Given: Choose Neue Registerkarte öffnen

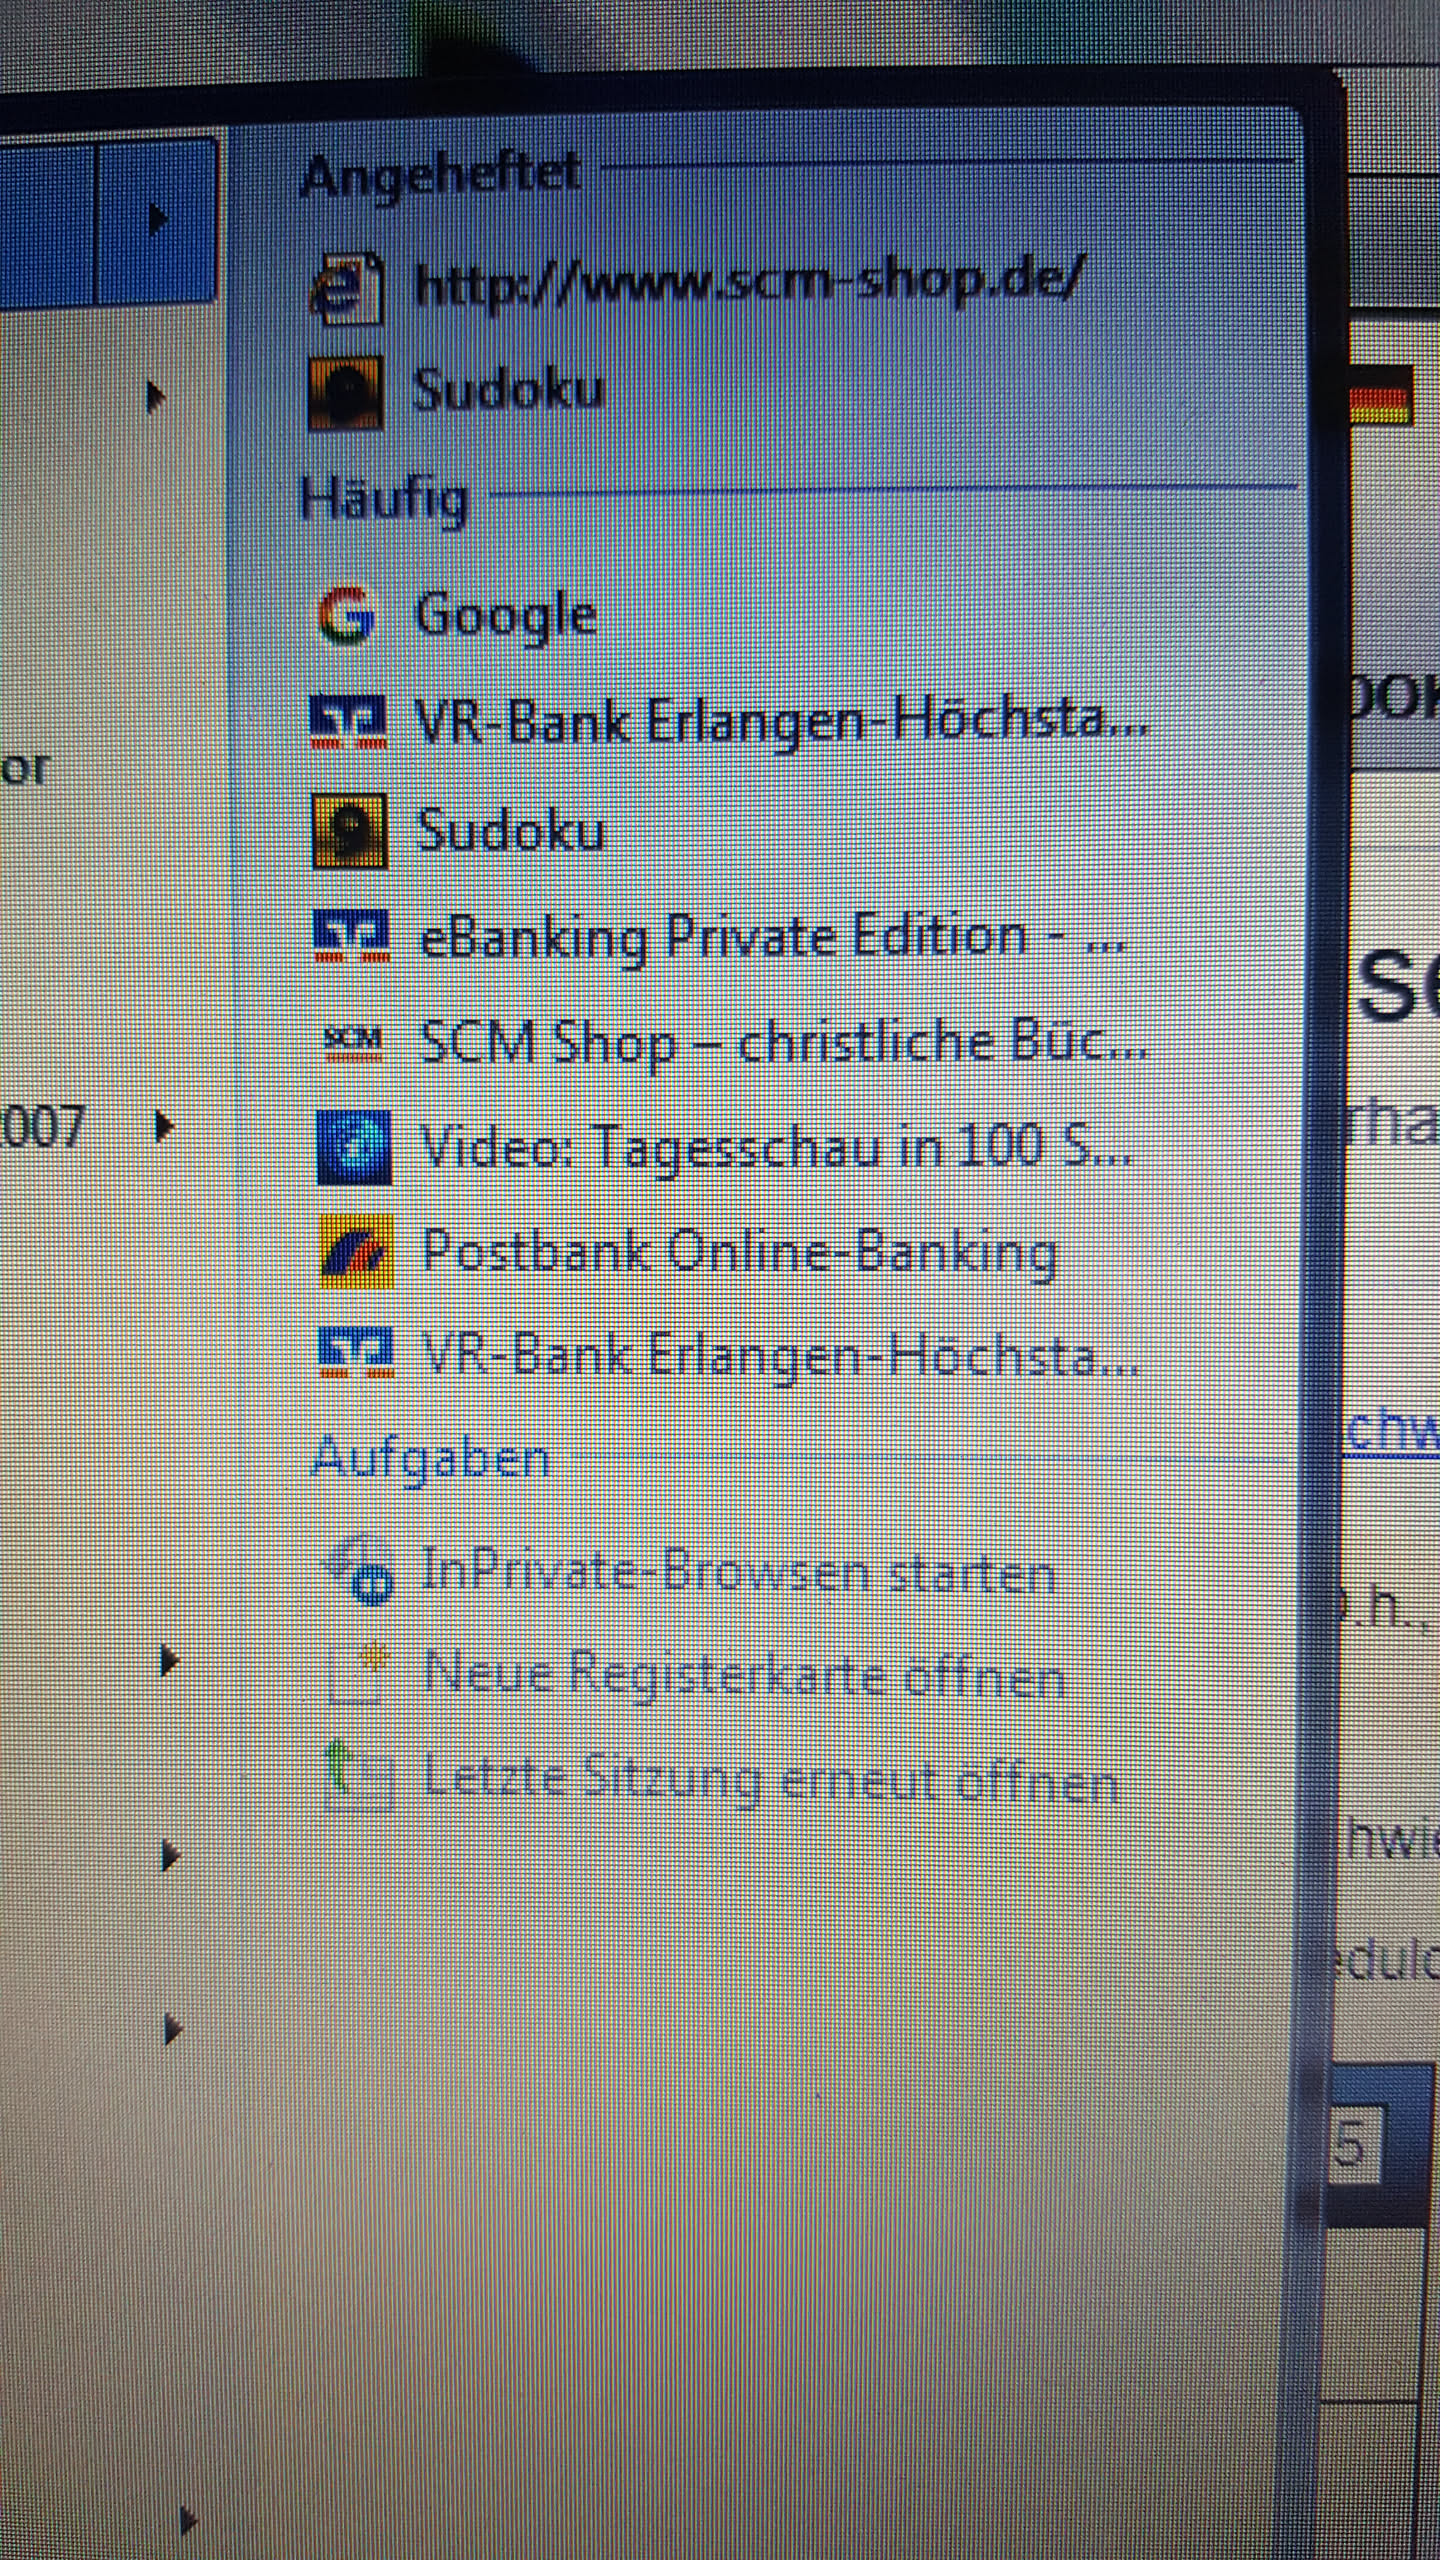Looking at the screenshot, I should (x=742, y=1674).
